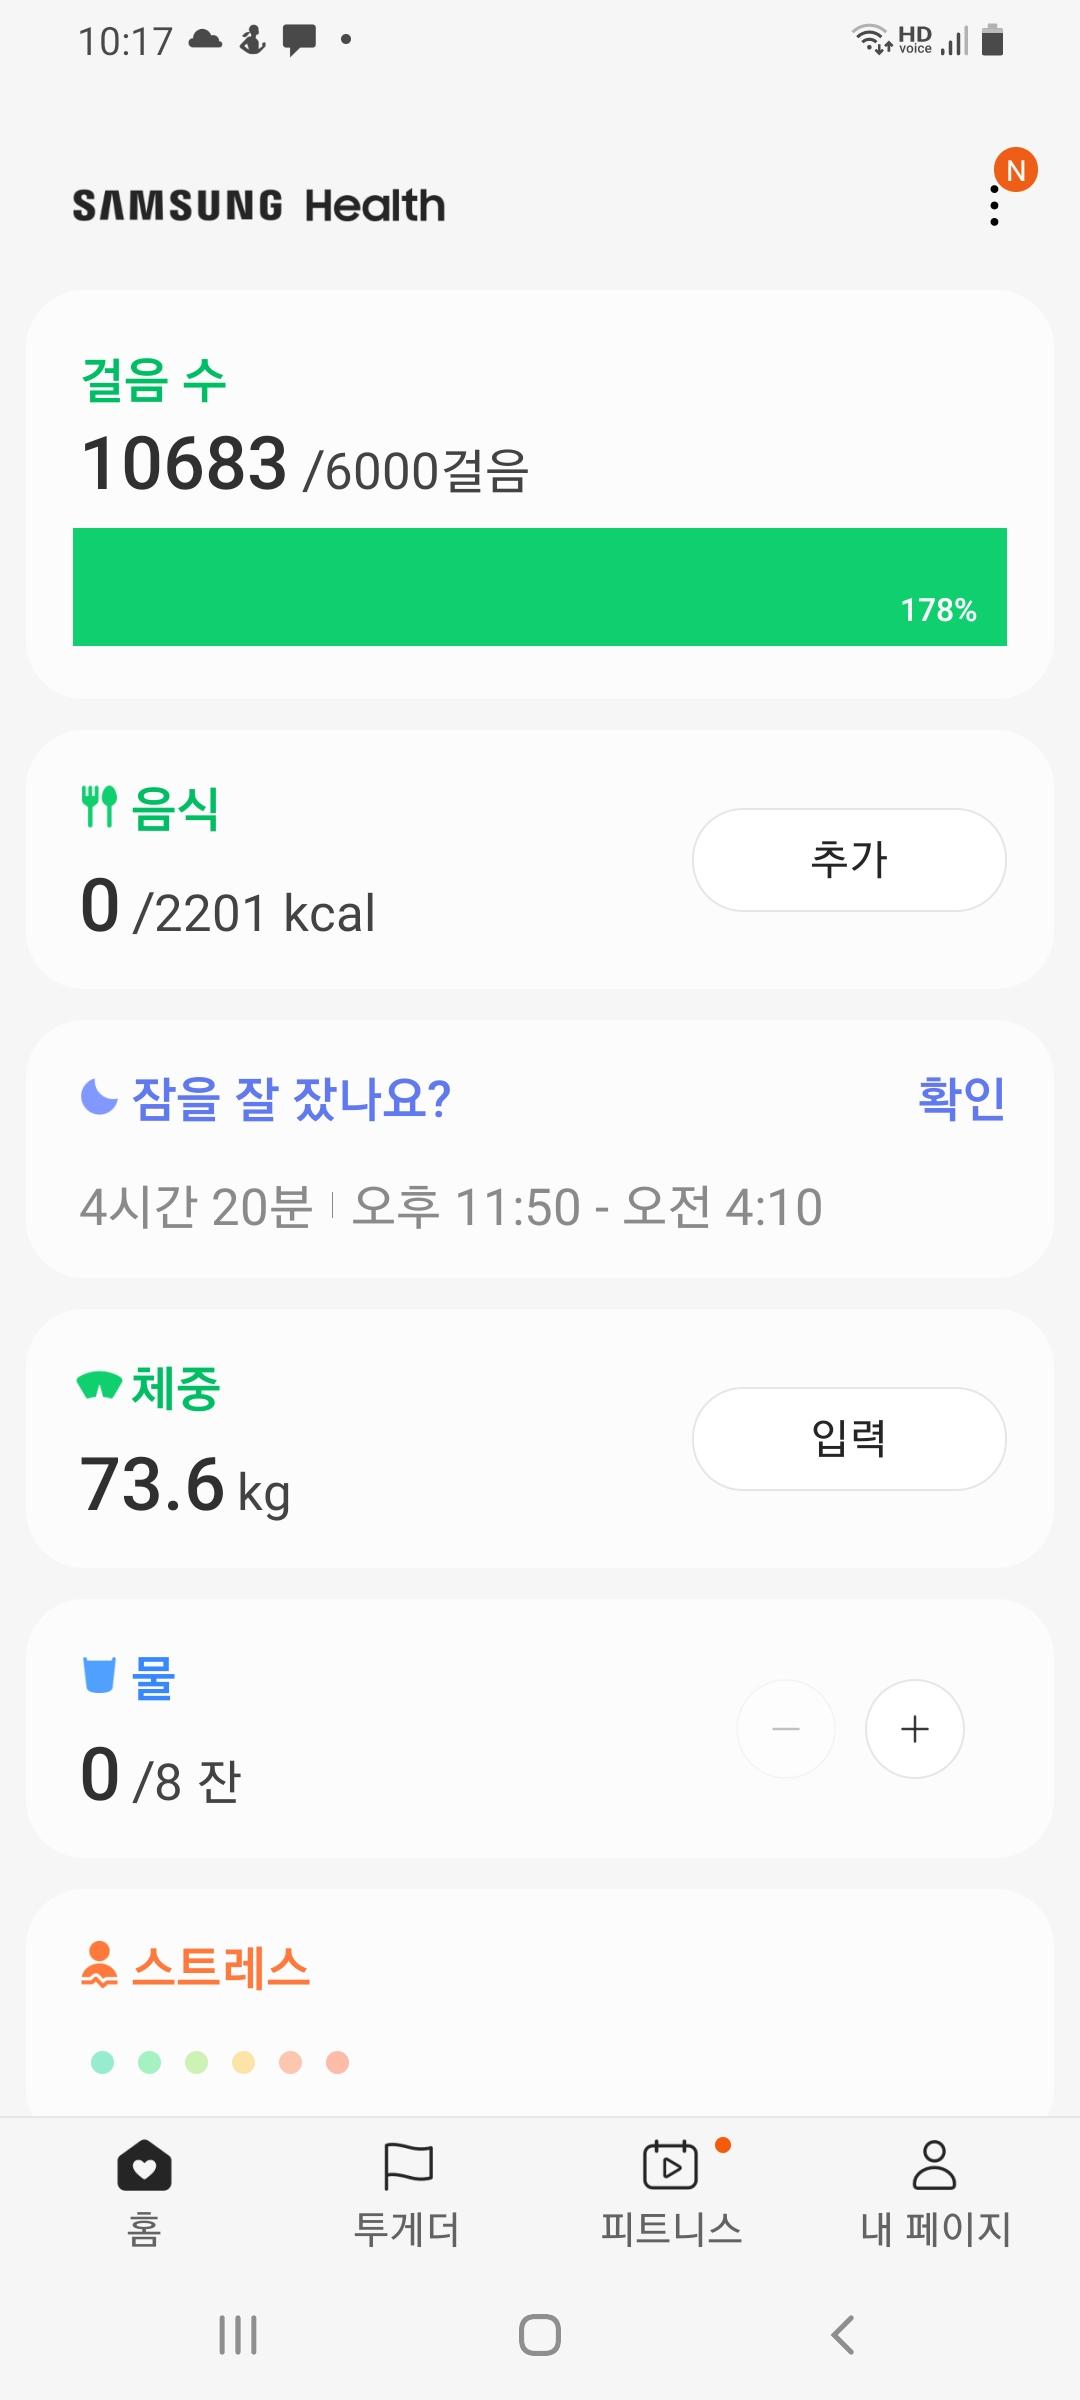This screenshot has width=1080, height=2400.
Task: Open the three-dot more options menu
Action: pyautogui.click(x=994, y=205)
